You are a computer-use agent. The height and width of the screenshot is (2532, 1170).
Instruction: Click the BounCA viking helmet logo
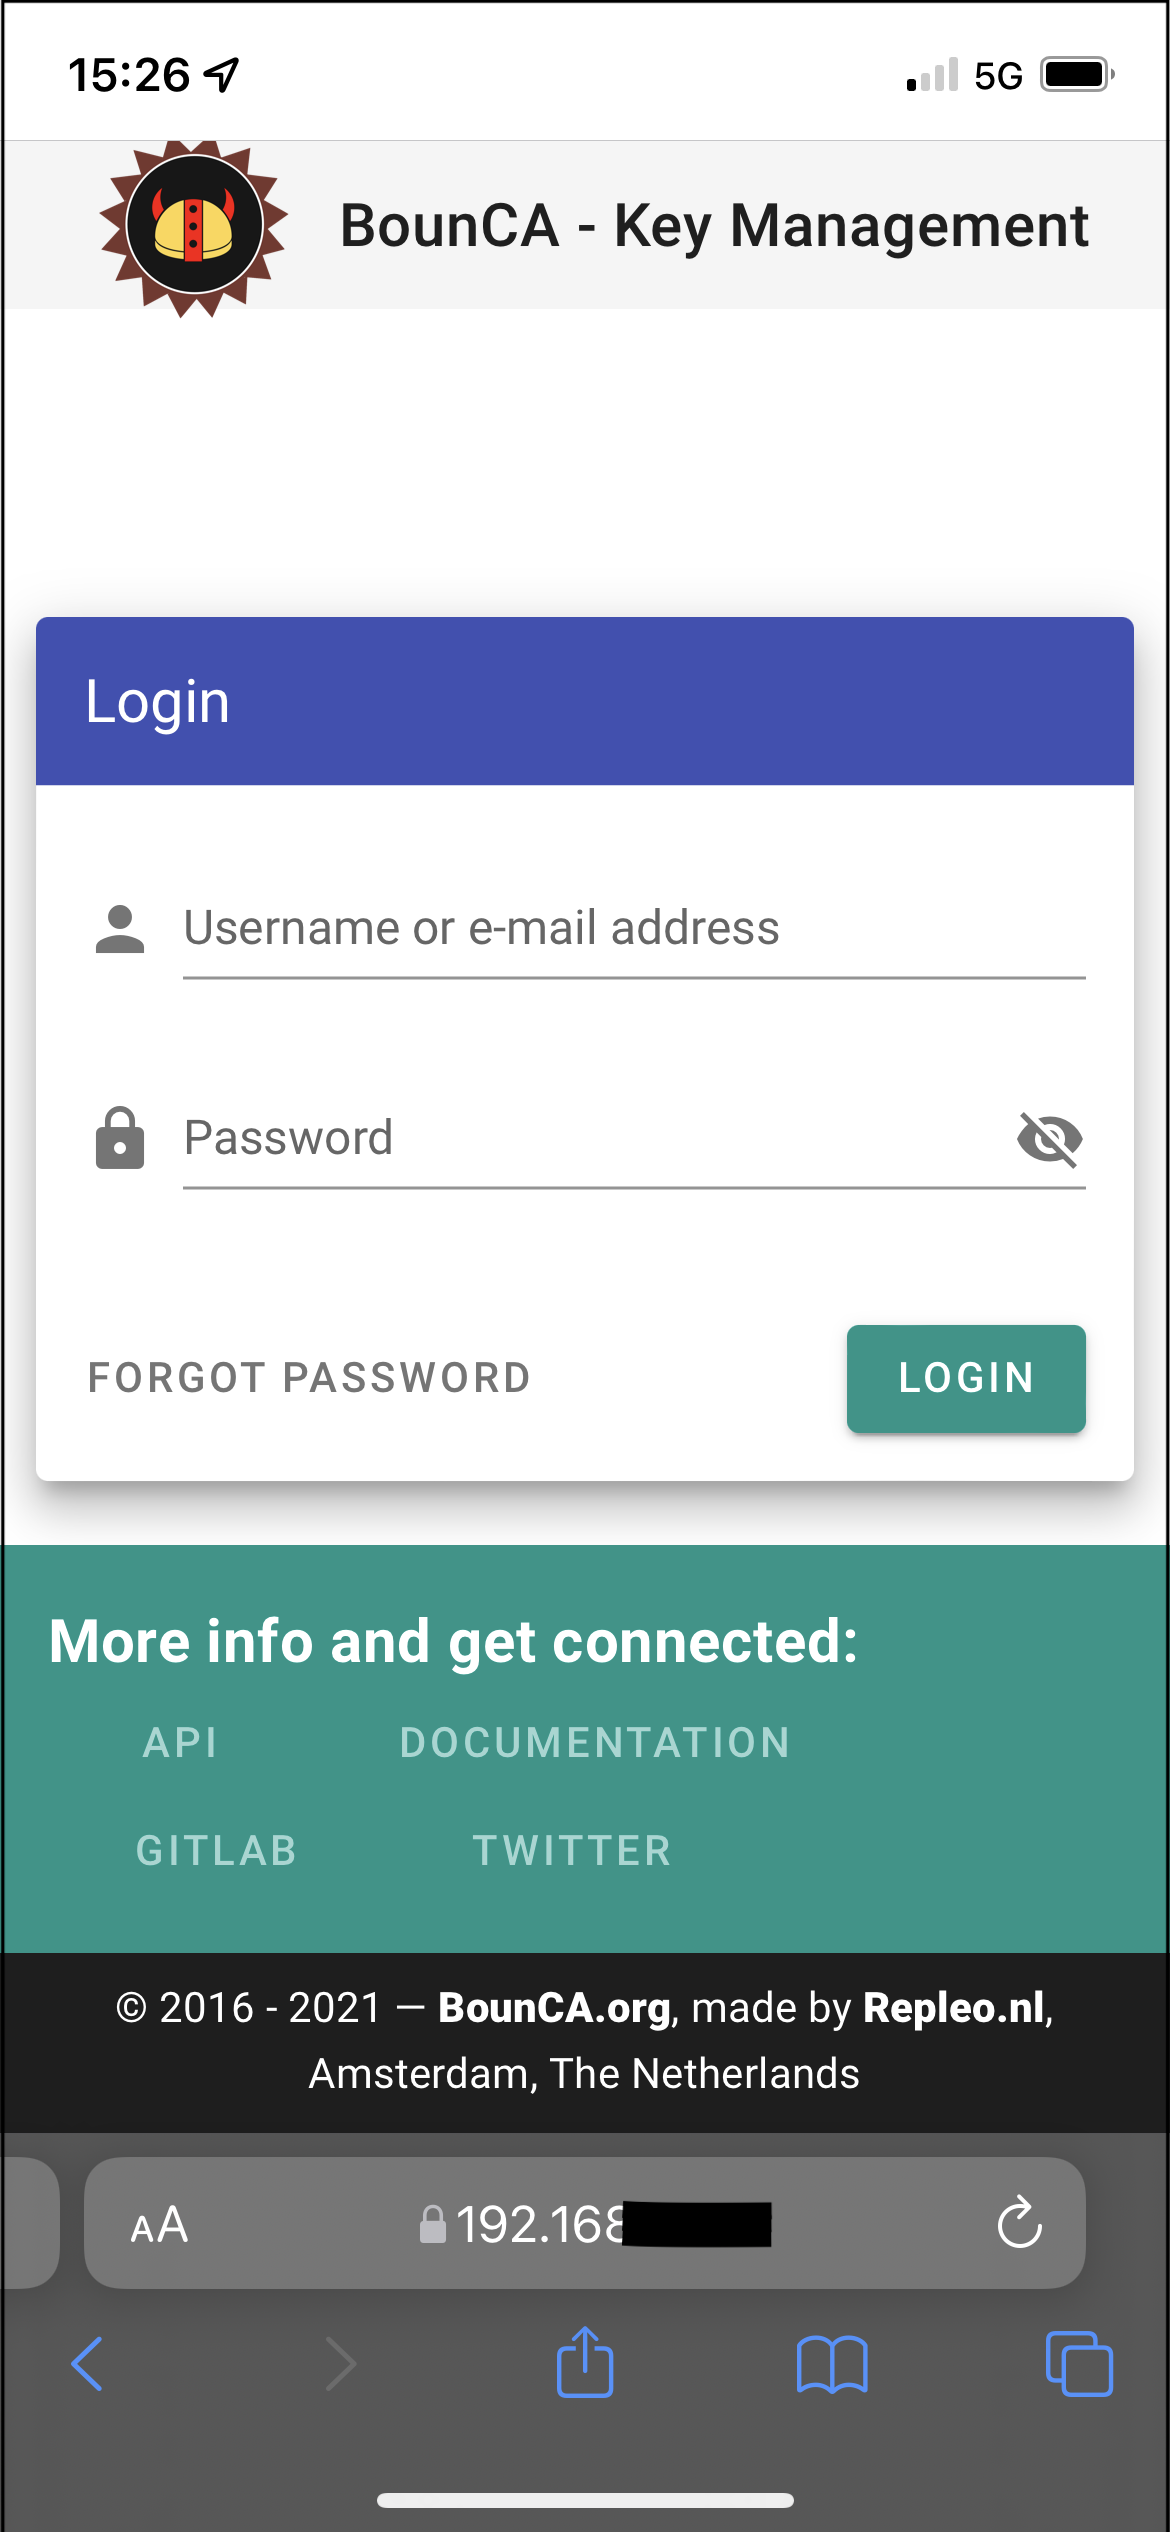click(x=194, y=228)
